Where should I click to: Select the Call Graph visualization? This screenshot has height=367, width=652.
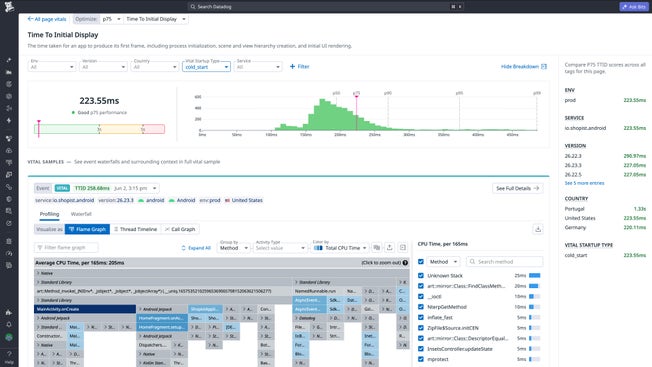pos(180,229)
